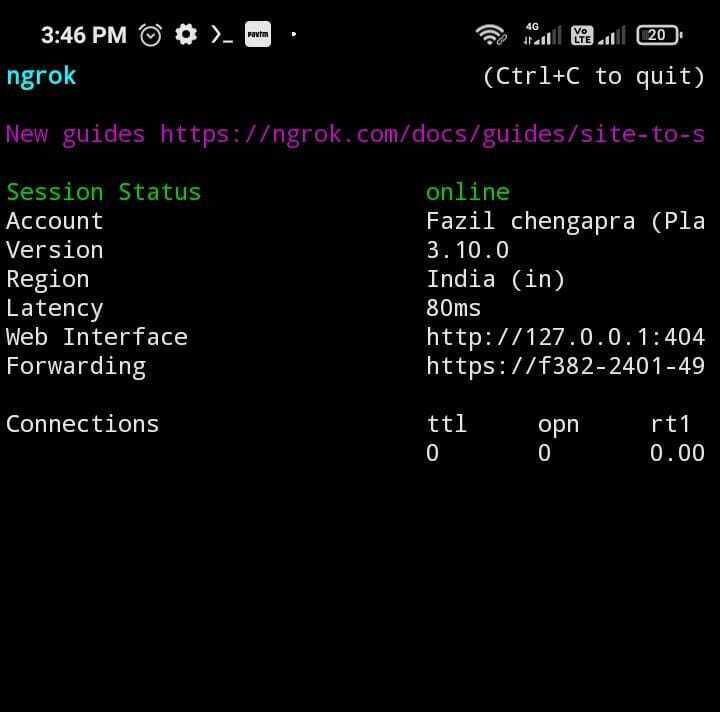Tap the green "online" session status
Image resolution: width=720 pixels, height=712 pixels.
[x=467, y=192]
